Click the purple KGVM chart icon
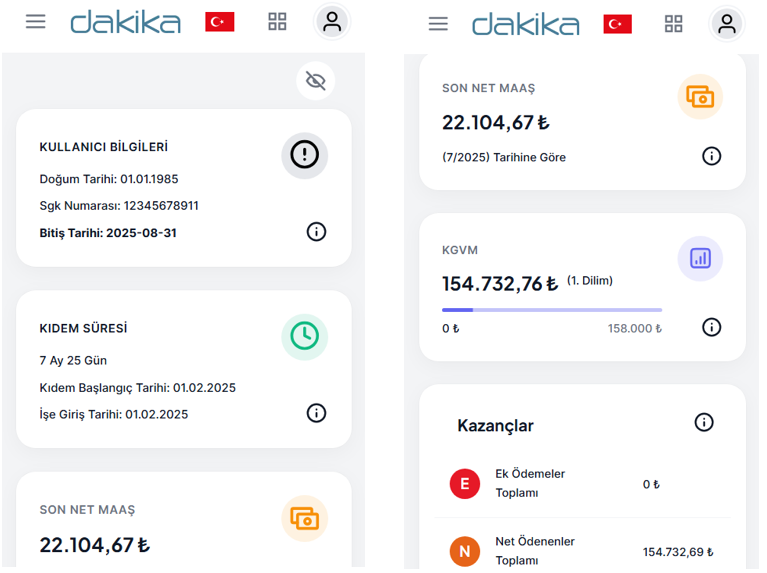 pyautogui.click(x=700, y=258)
